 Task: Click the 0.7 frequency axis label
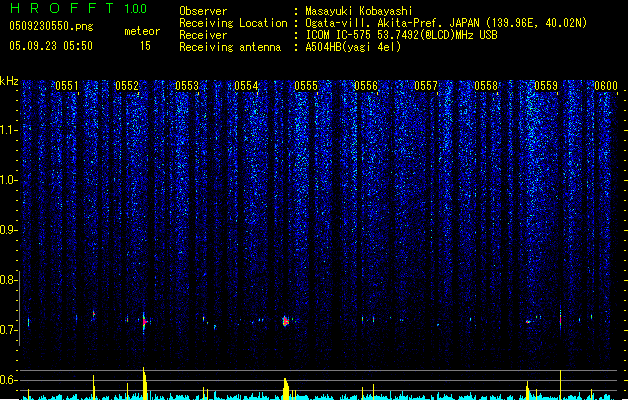[x=8, y=330]
